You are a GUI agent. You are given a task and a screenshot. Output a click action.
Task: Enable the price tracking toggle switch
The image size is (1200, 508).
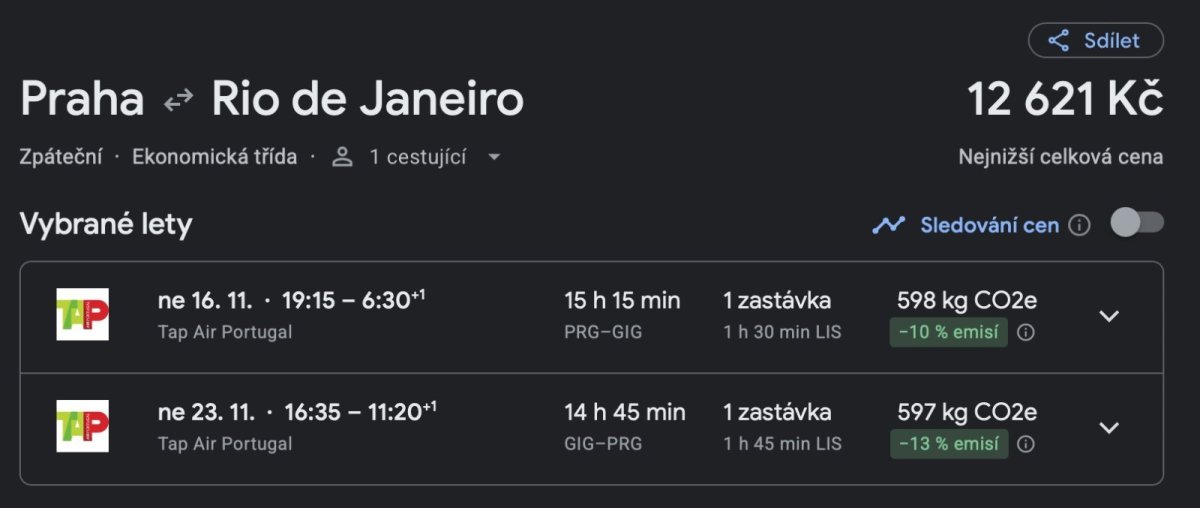(x=1137, y=223)
